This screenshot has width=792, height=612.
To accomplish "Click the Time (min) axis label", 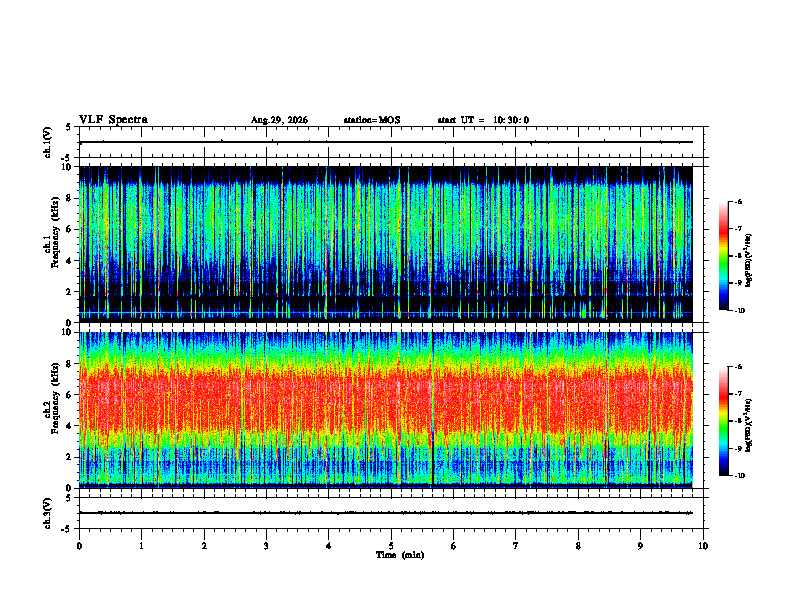I will tap(400, 555).
